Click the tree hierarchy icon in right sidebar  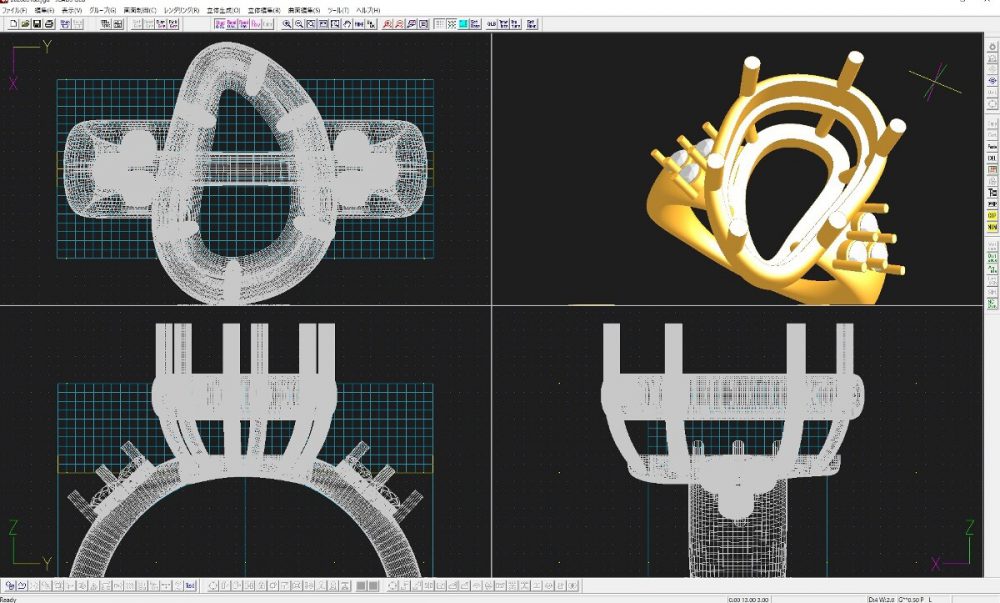tap(992, 192)
